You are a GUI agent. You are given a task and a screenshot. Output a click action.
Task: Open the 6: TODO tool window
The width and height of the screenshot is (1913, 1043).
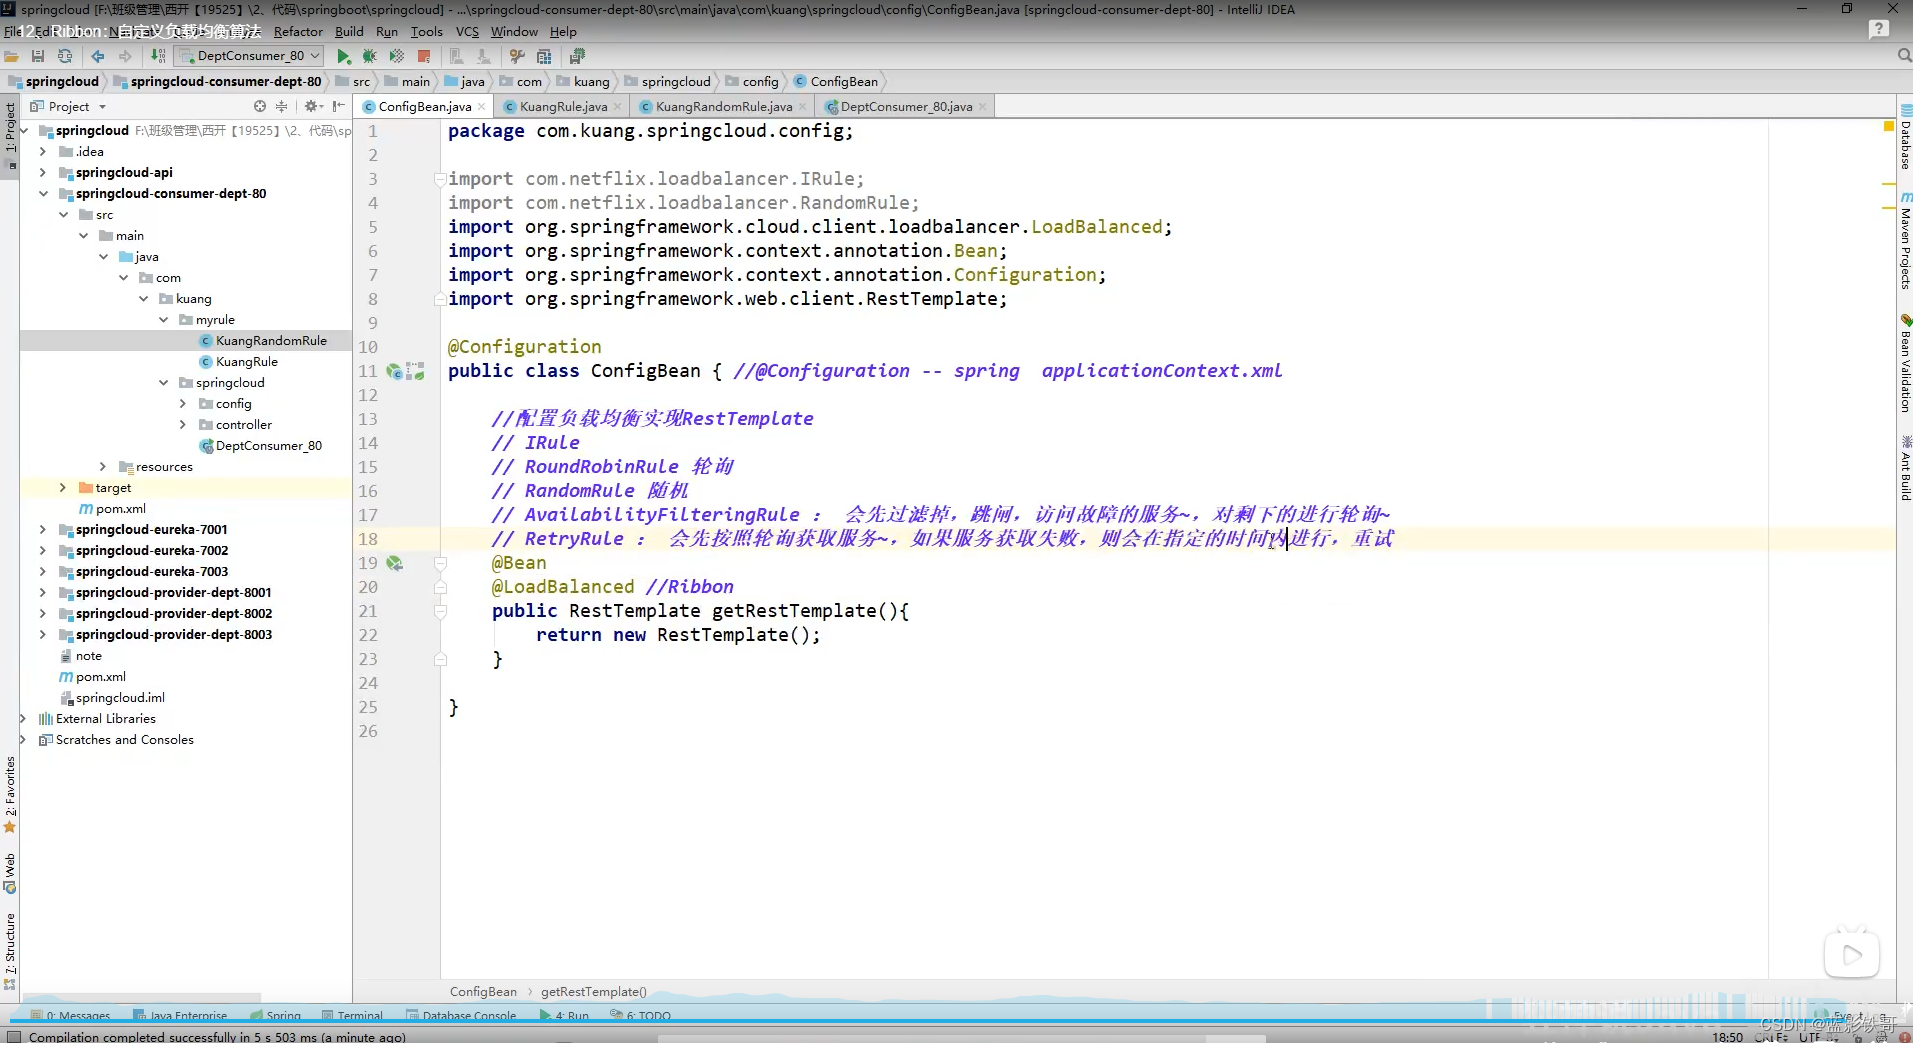(x=641, y=1015)
